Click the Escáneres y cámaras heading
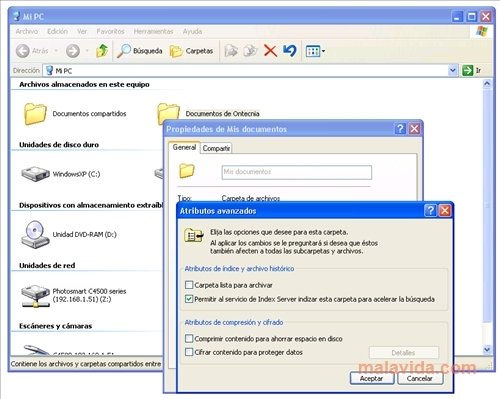Viewport: 500px width, 399px height. pos(55,326)
